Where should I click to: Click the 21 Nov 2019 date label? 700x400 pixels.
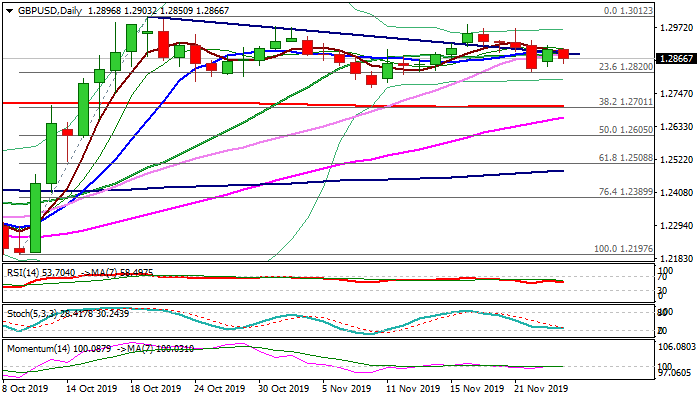pos(542,388)
